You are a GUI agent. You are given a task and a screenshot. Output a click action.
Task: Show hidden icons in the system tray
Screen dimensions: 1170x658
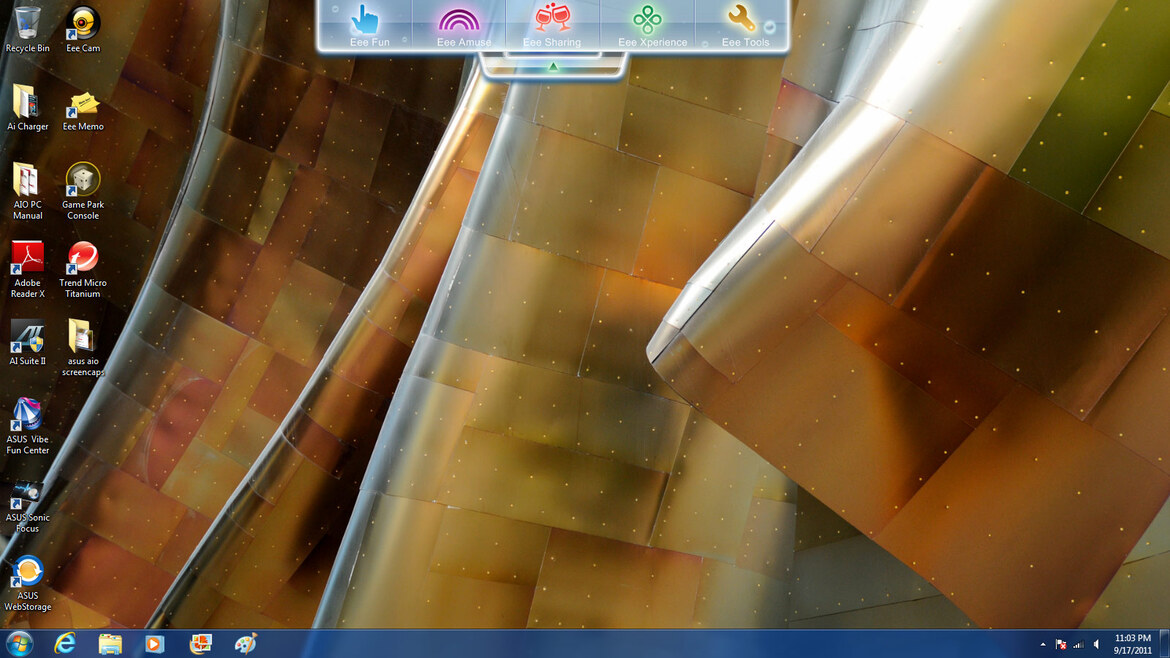coord(1043,644)
